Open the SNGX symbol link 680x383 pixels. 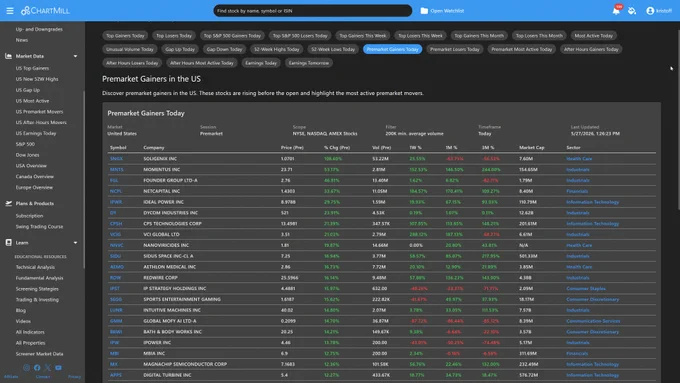point(116,159)
